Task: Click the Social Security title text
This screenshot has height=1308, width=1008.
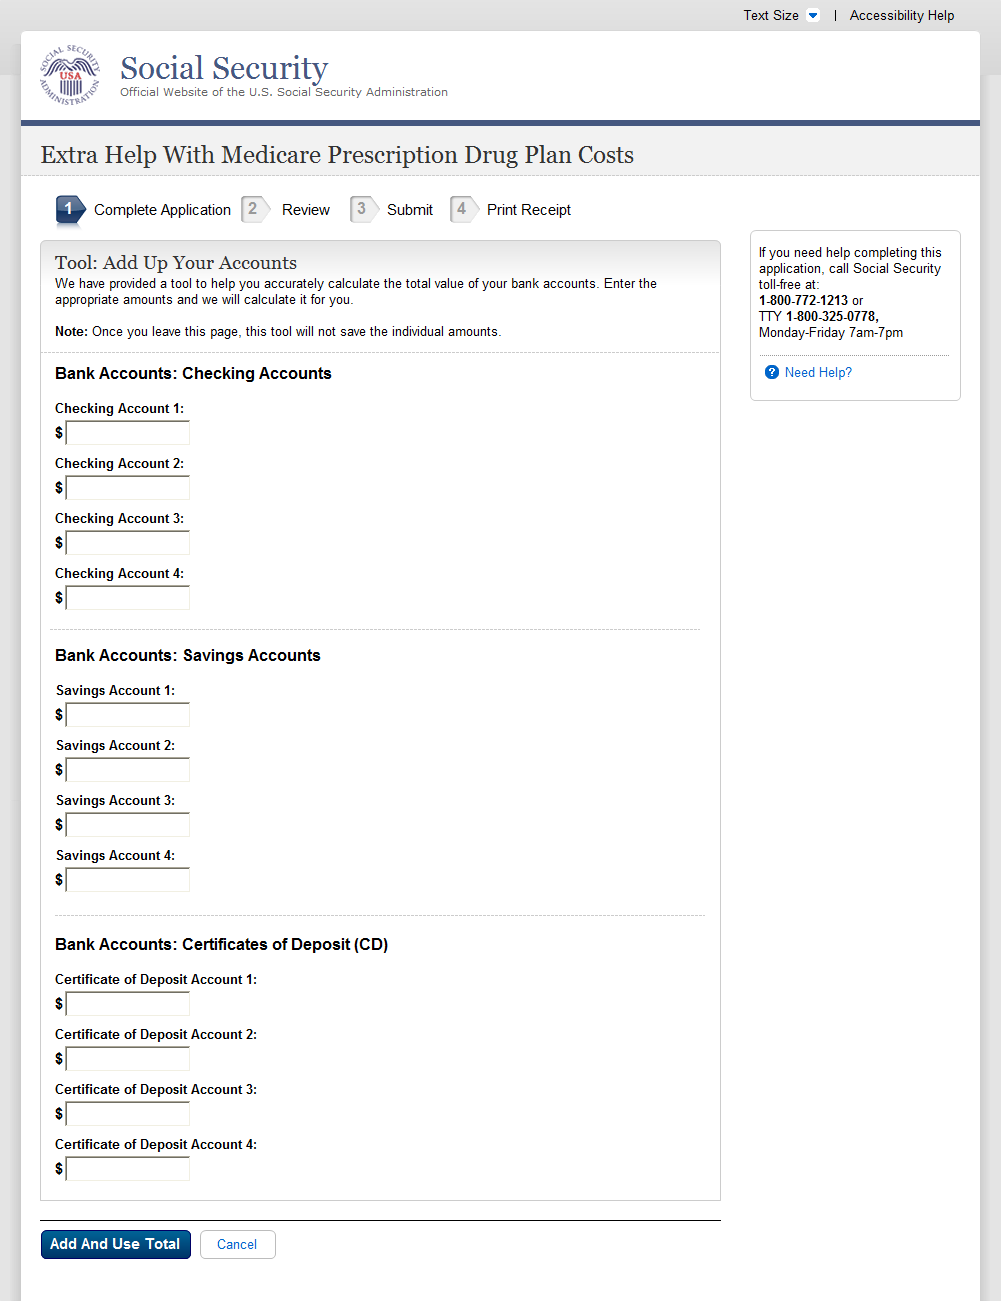Action: point(224,68)
